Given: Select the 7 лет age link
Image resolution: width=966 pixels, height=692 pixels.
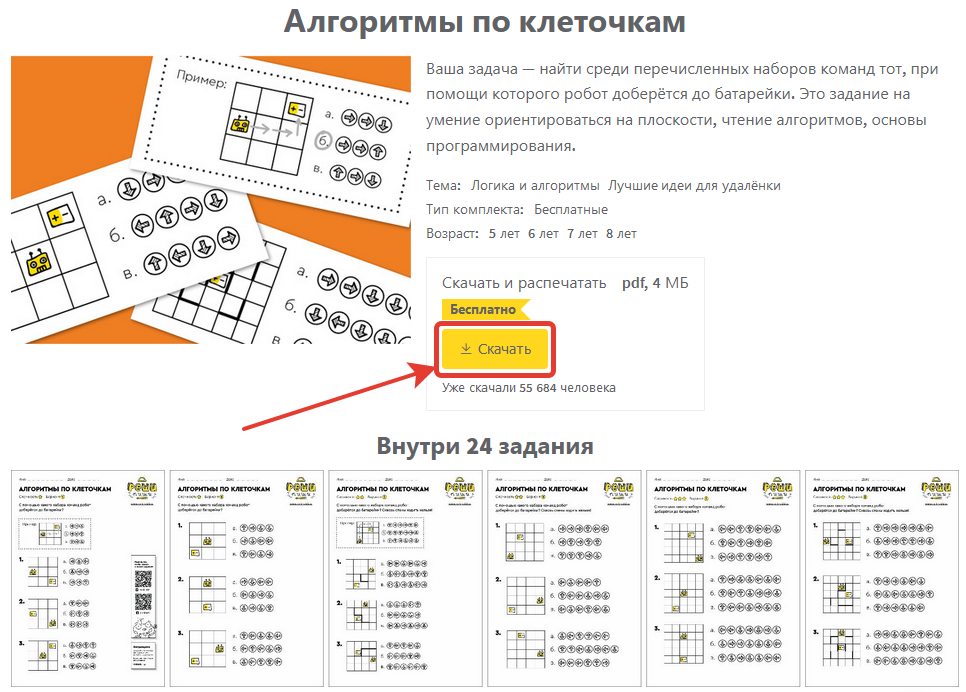Looking at the screenshot, I should pos(582,234).
